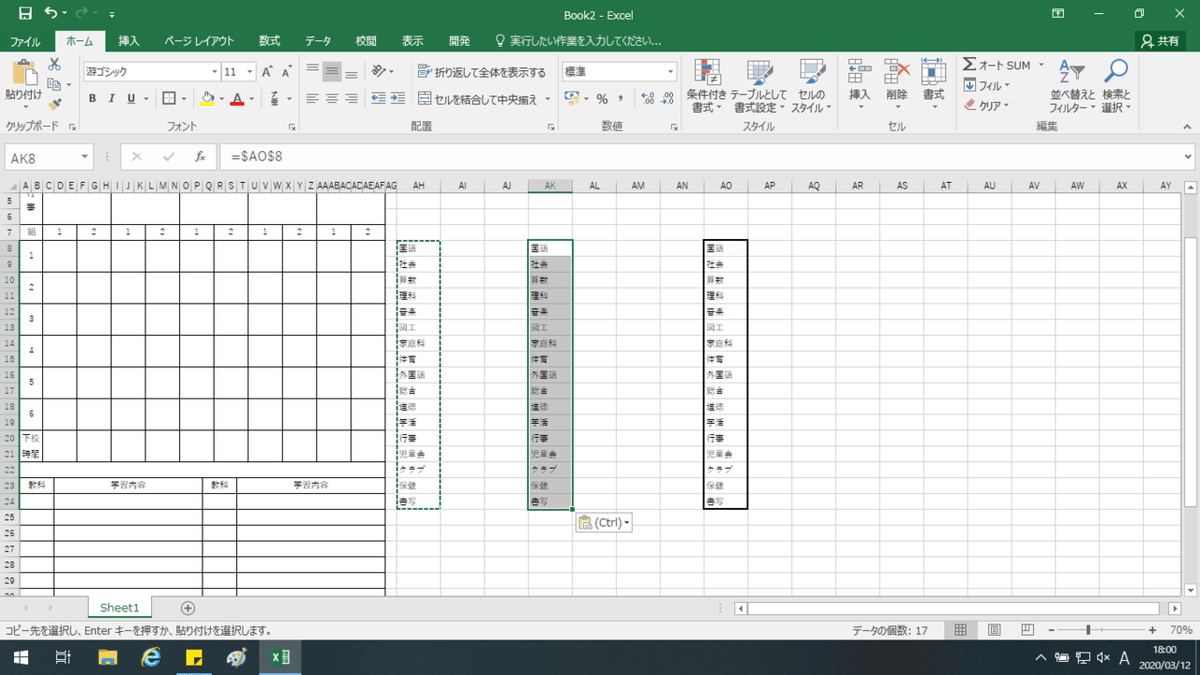The height and width of the screenshot is (675, 1200).
Task: Toggle Italic formatting
Action: [112, 98]
